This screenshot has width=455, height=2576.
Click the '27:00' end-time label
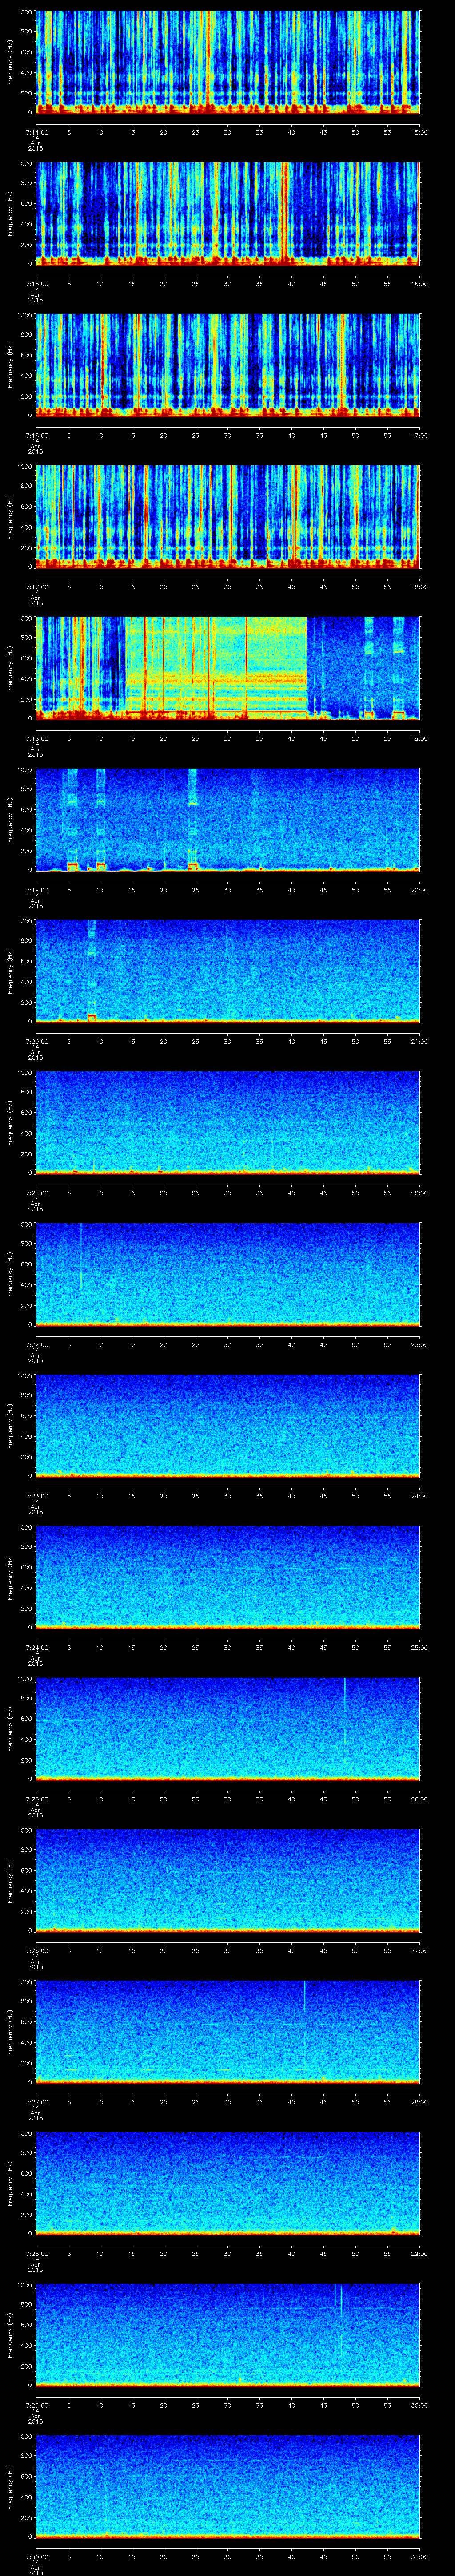(x=419, y=1949)
